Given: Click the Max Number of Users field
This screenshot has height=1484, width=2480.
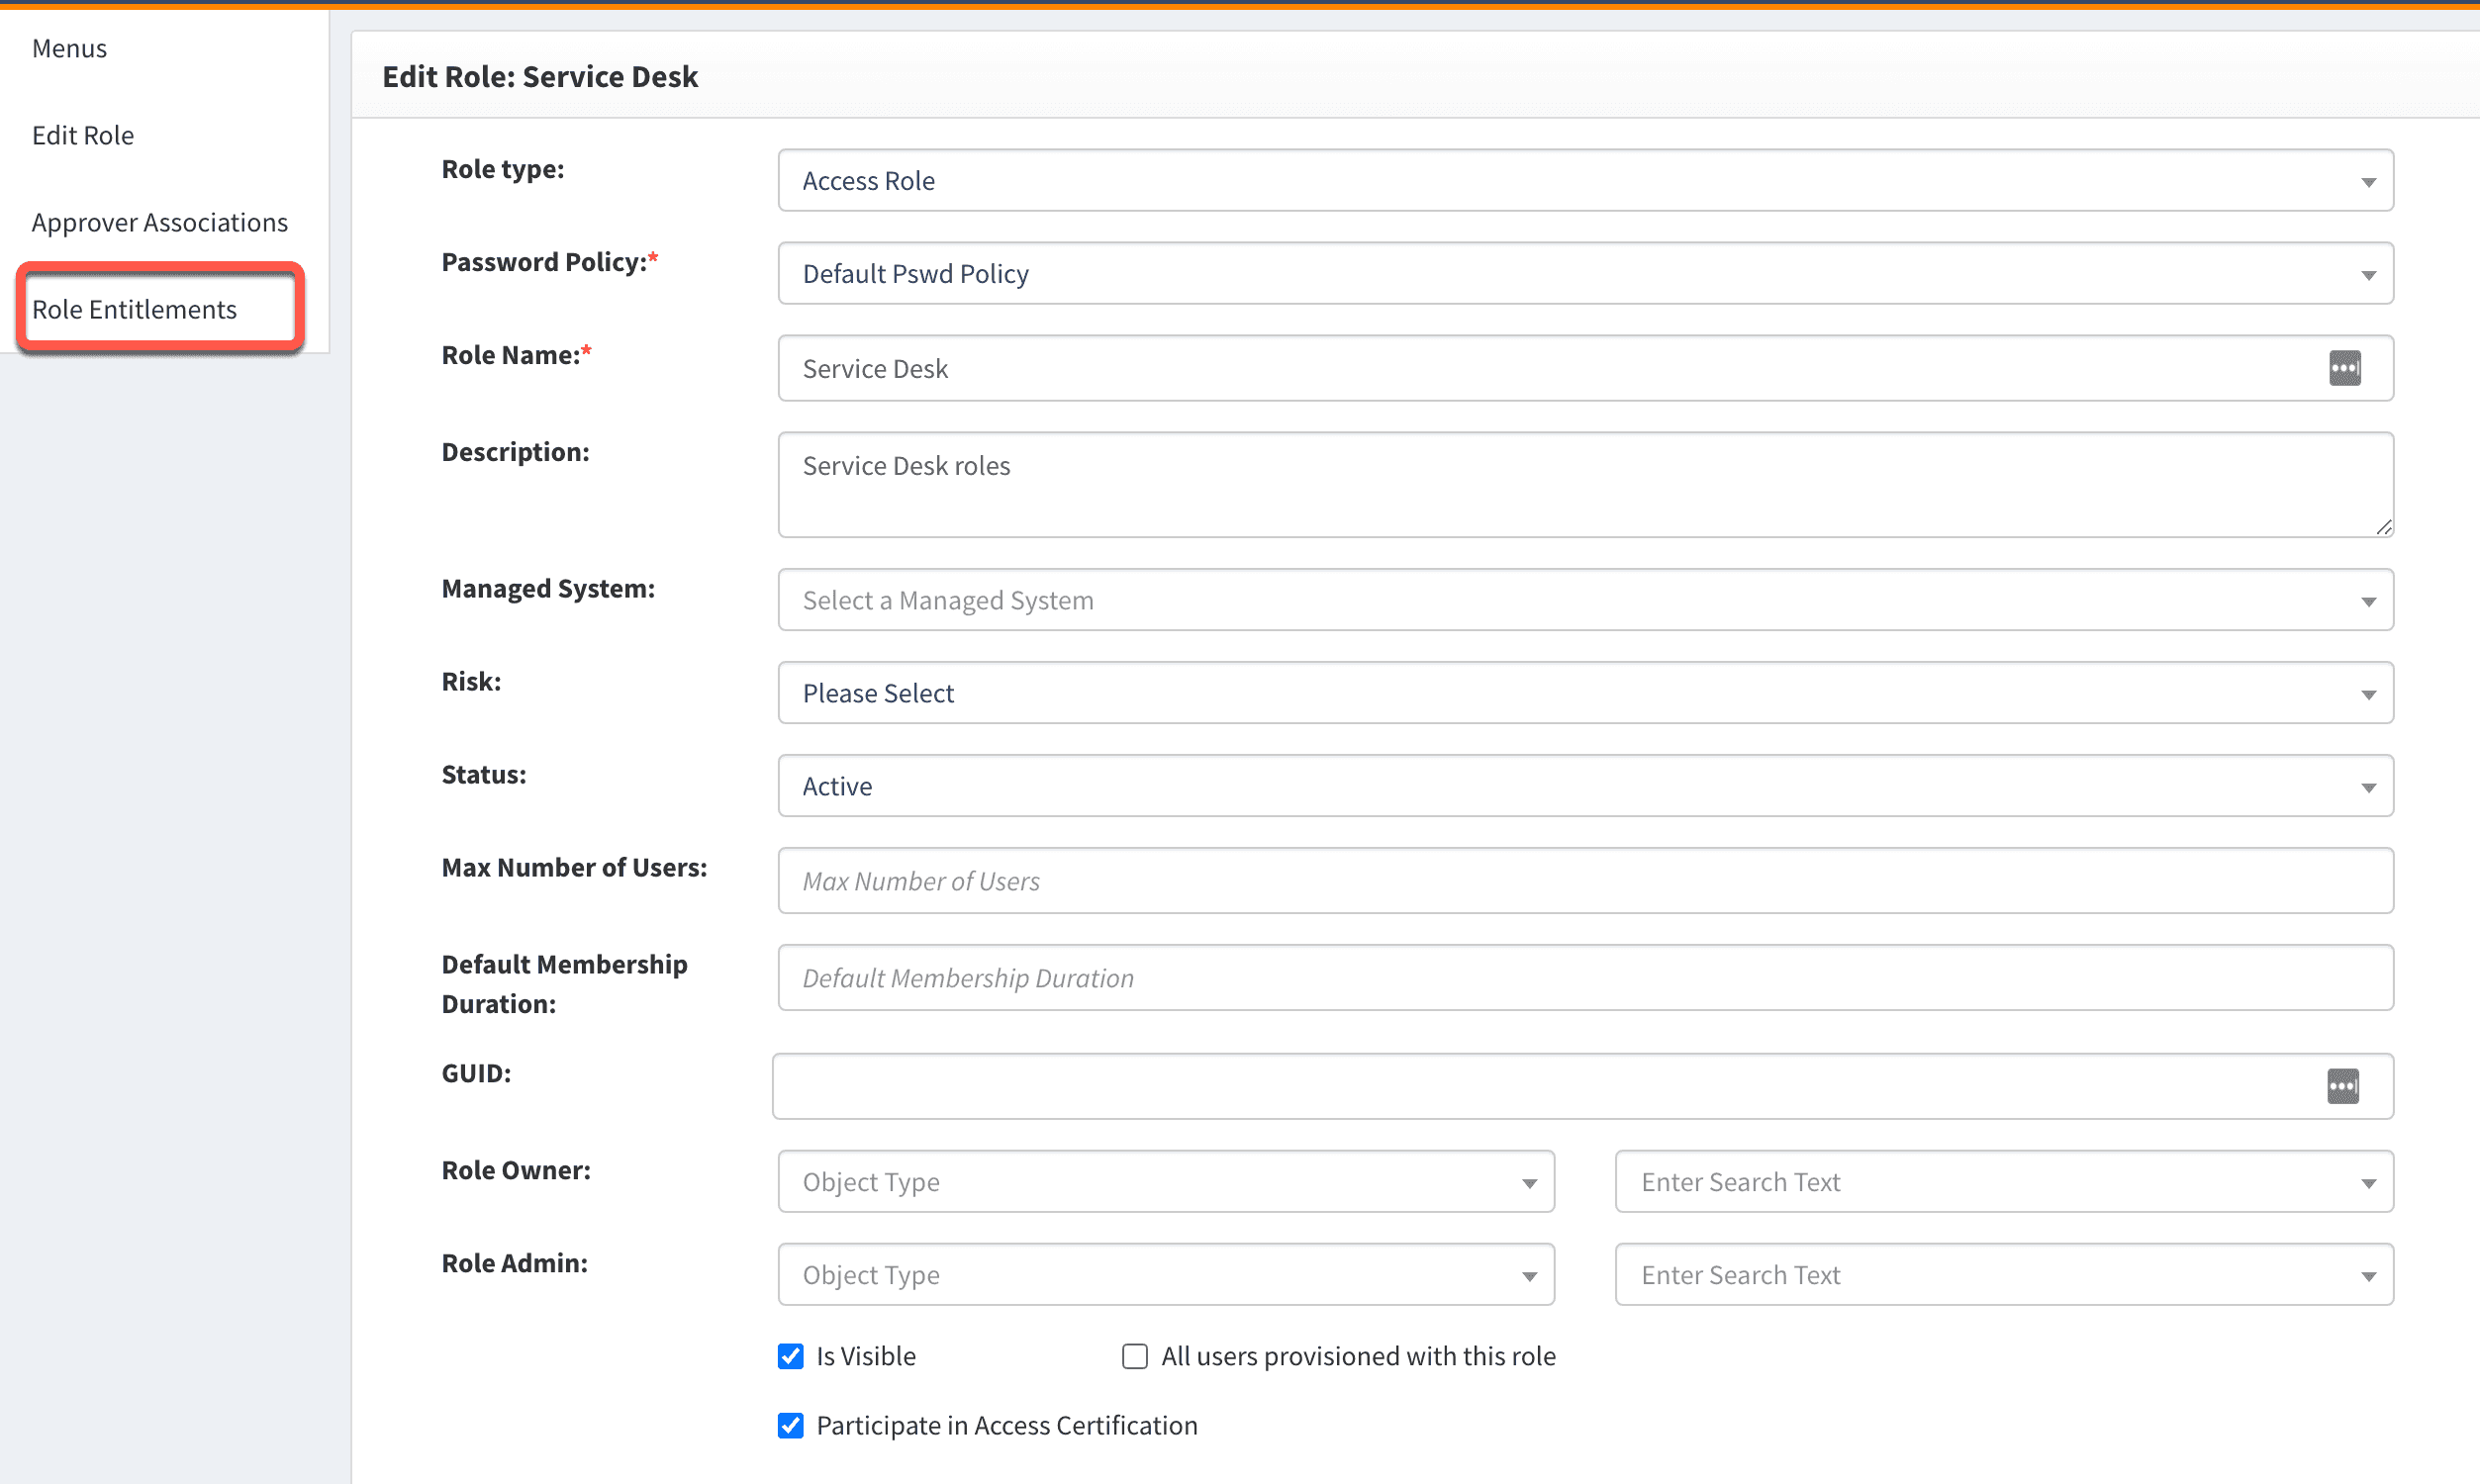Looking at the screenshot, I should point(1585,881).
